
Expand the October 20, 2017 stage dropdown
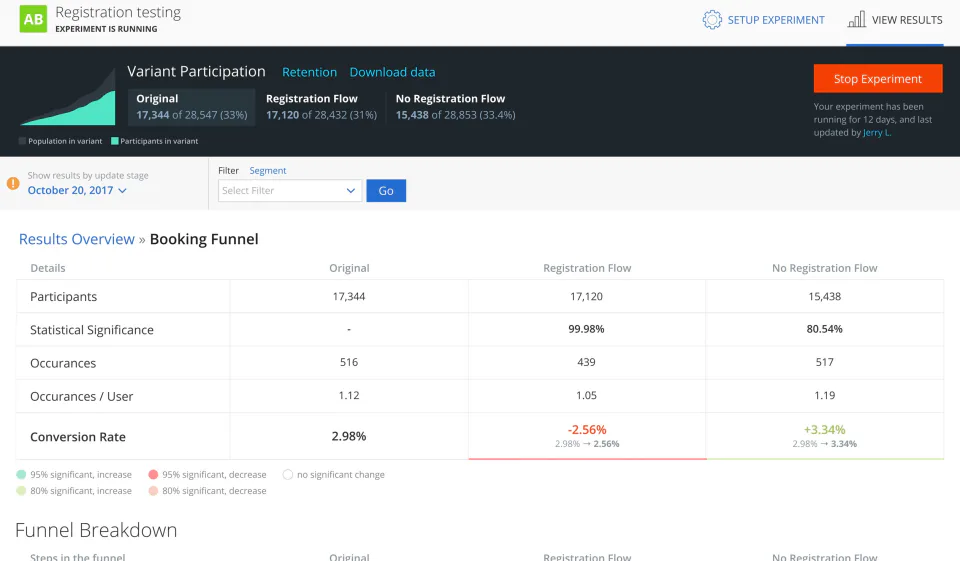[x=77, y=190]
